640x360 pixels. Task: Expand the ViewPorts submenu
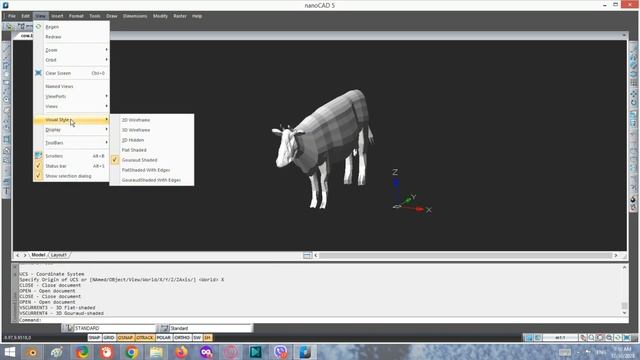[71, 96]
